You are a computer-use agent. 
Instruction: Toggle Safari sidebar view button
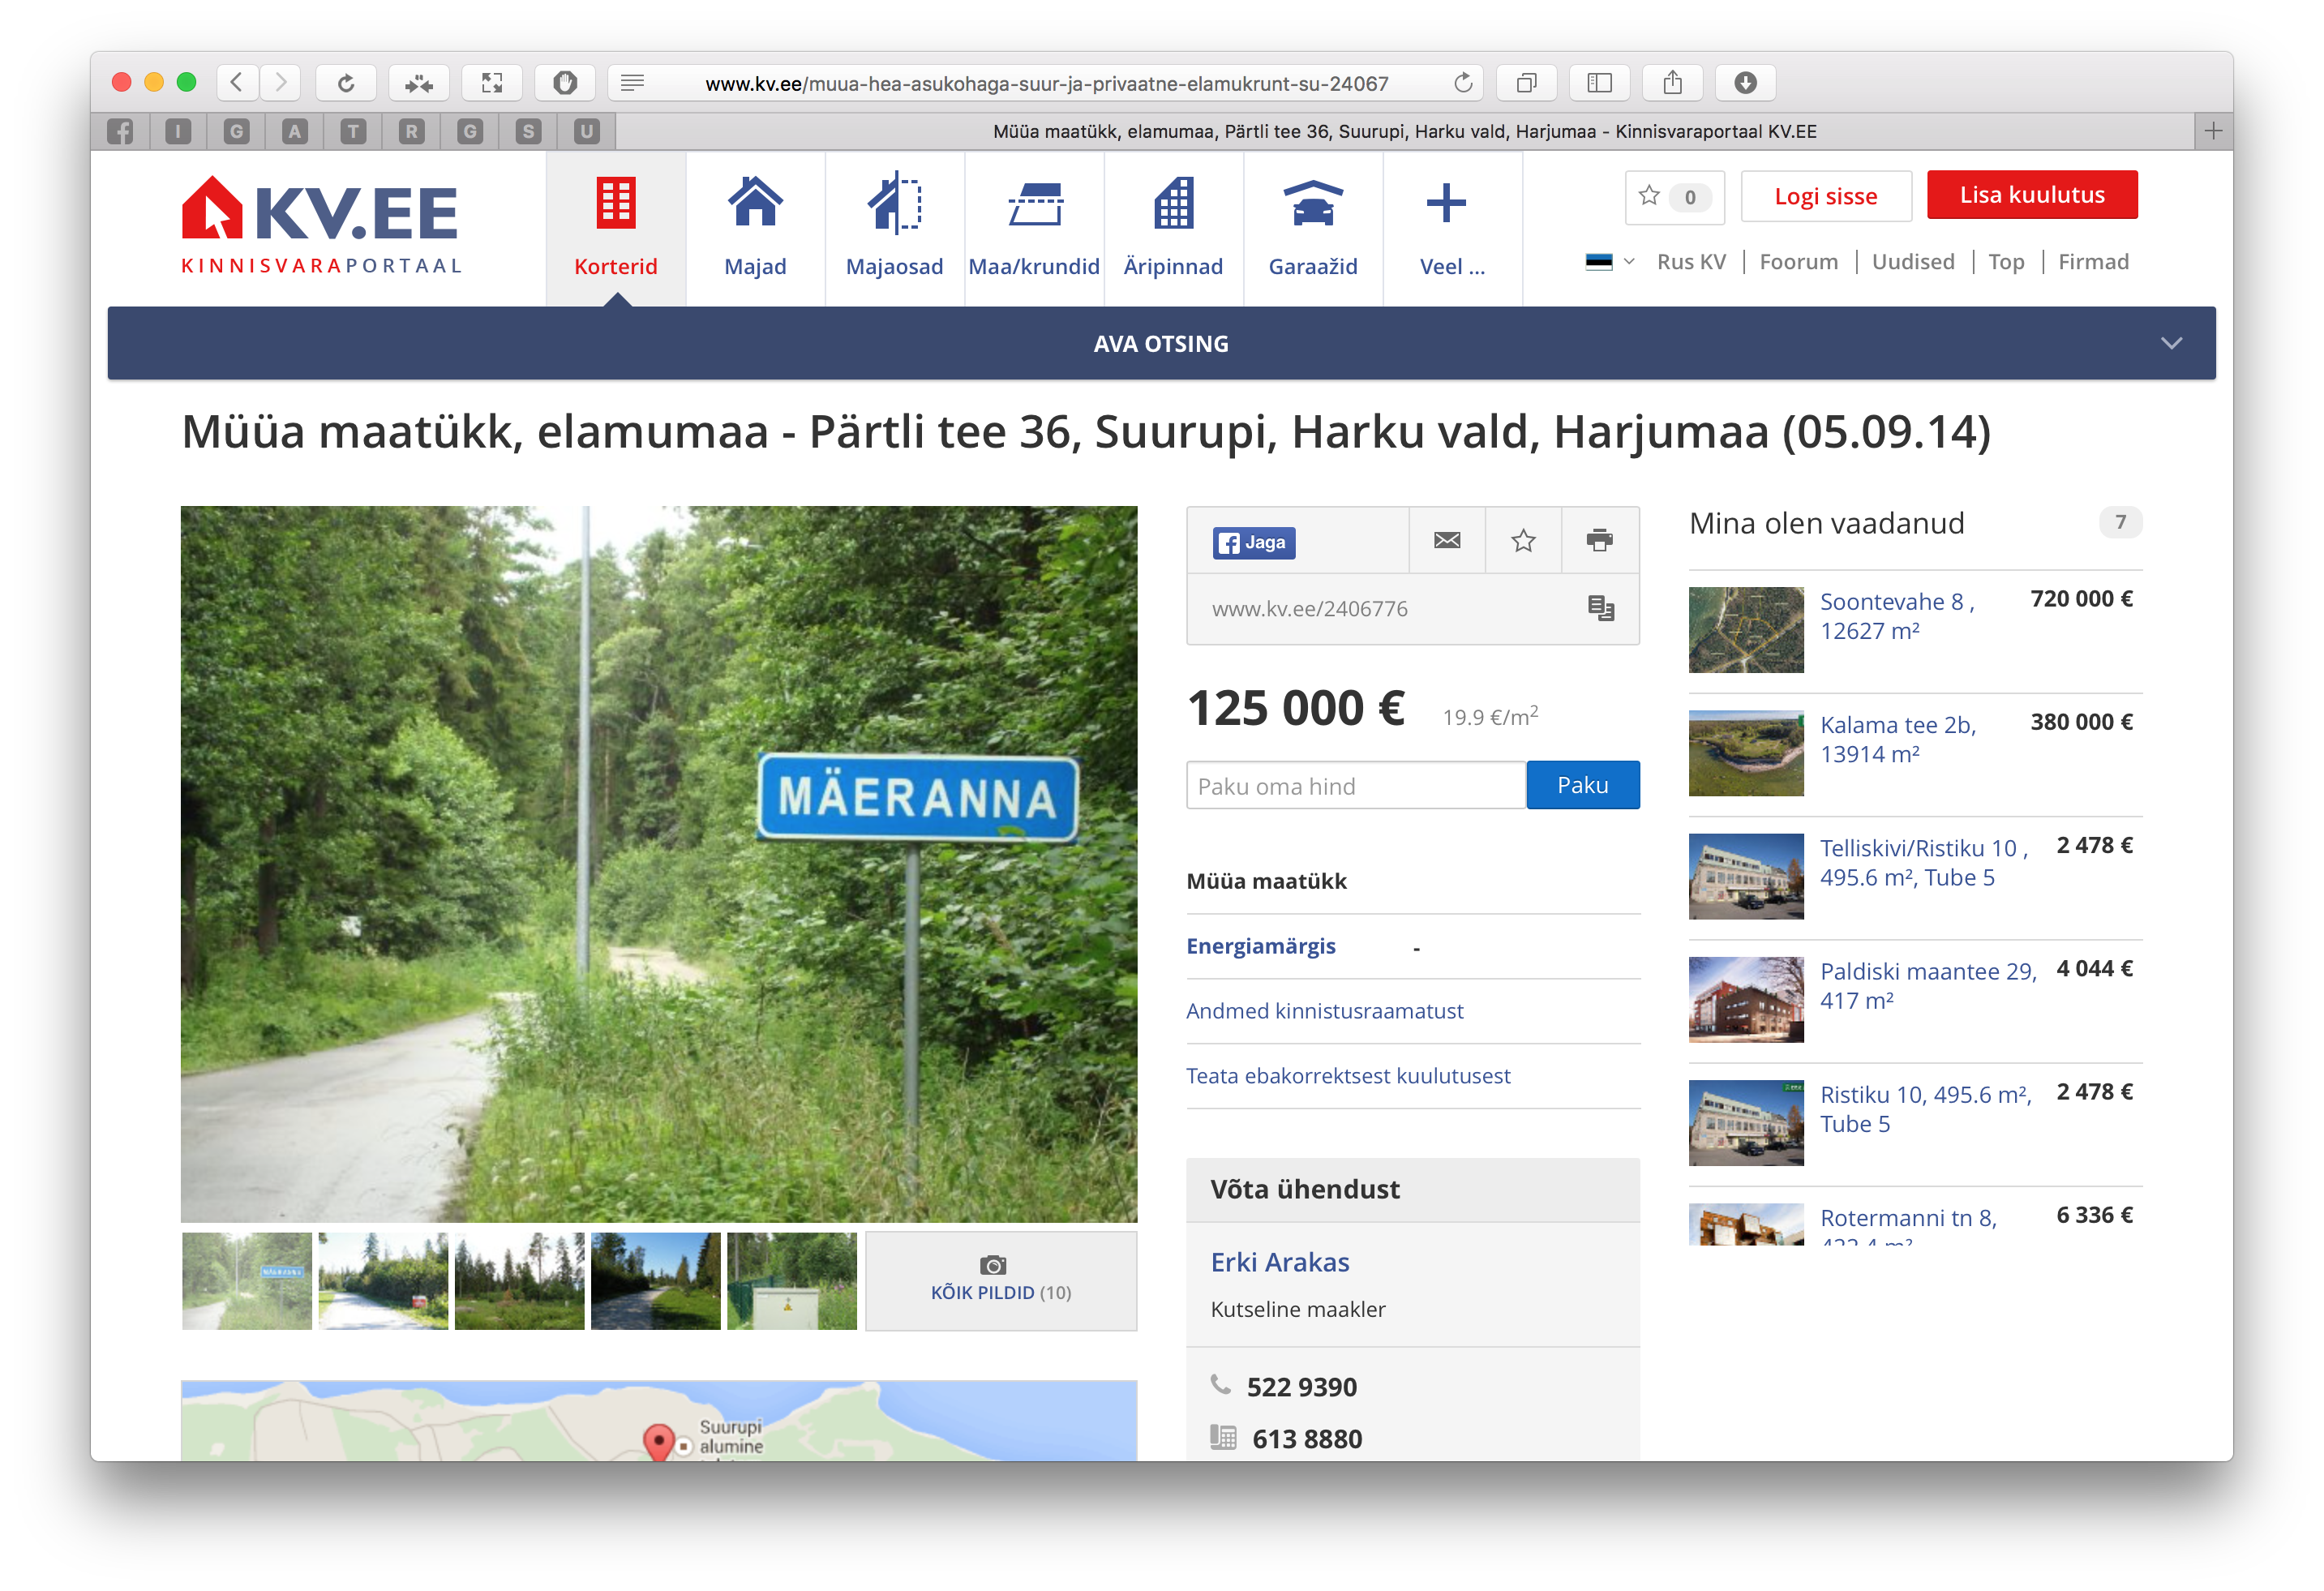pos(1599,83)
